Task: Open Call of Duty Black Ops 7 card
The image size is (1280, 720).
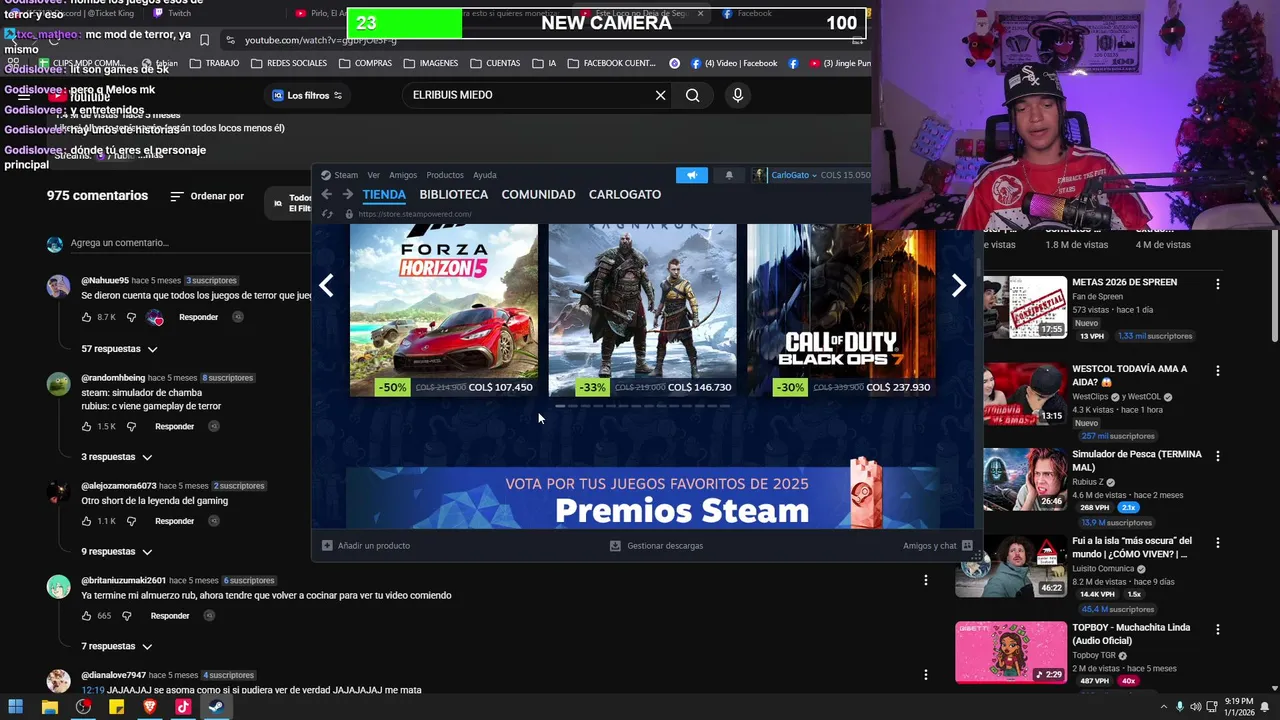Action: 841,310
